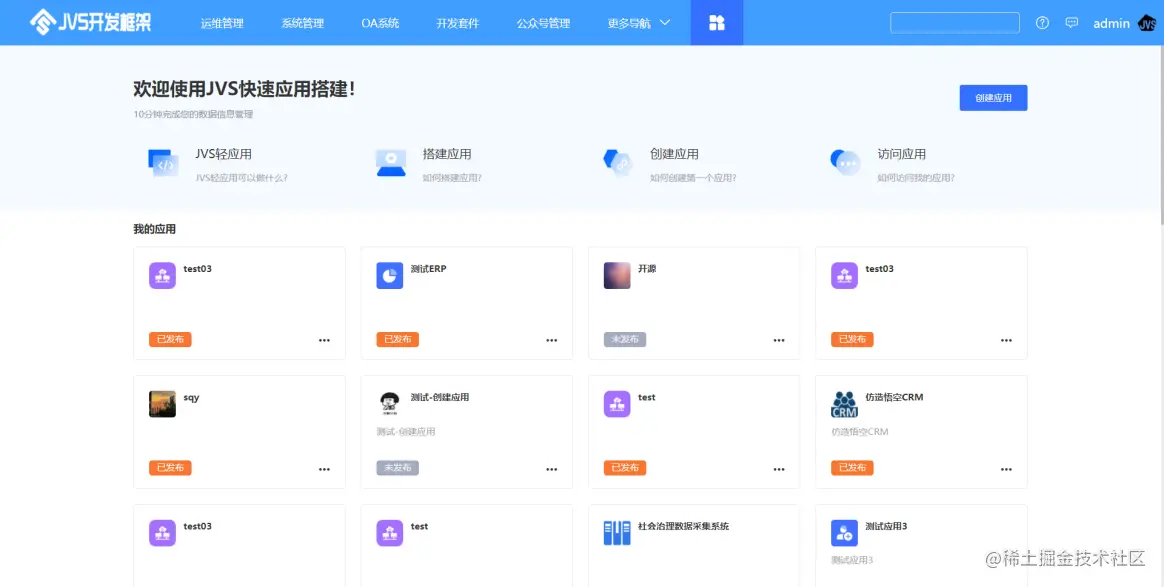Screen dimensions: 1164x587
Task: Click the 我的应用 section heading
Action: point(154,229)
